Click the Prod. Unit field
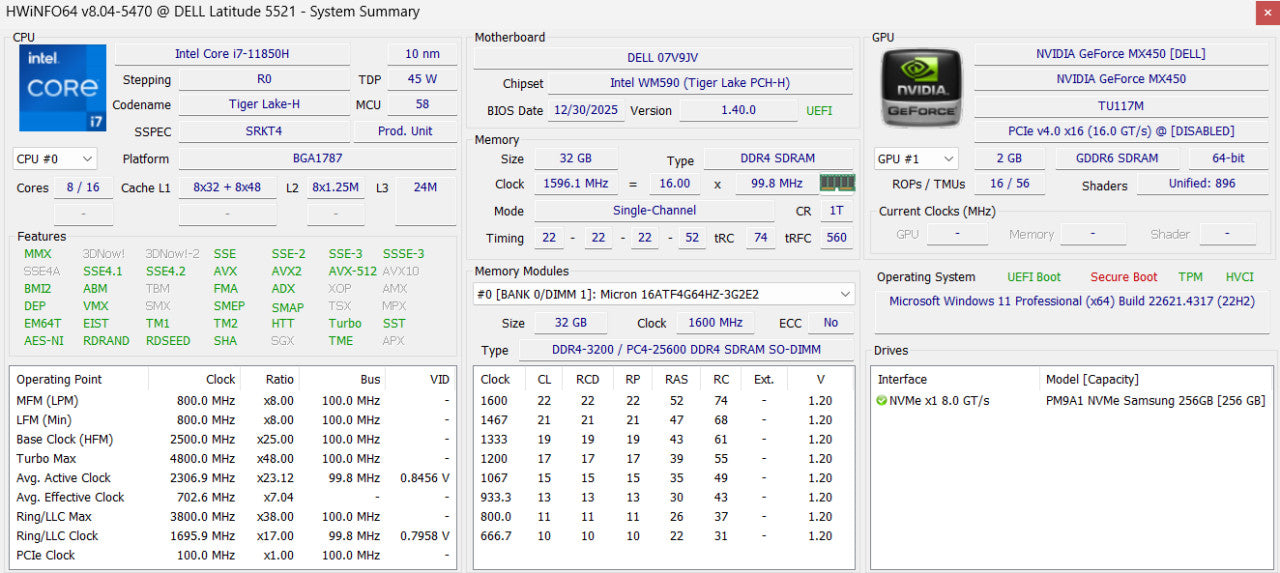The image size is (1280, 573). pyautogui.click(x=405, y=131)
